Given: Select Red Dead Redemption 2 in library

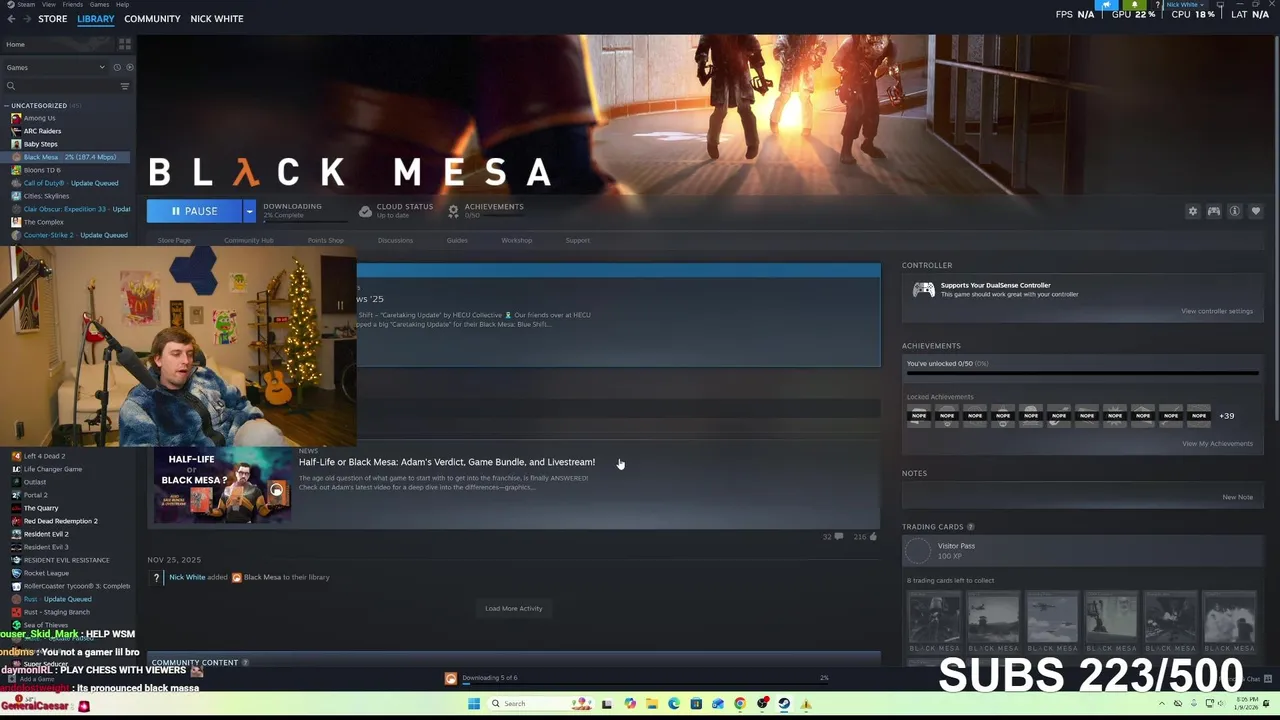Looking at the screenshot, I should click(x=60, y=521).
